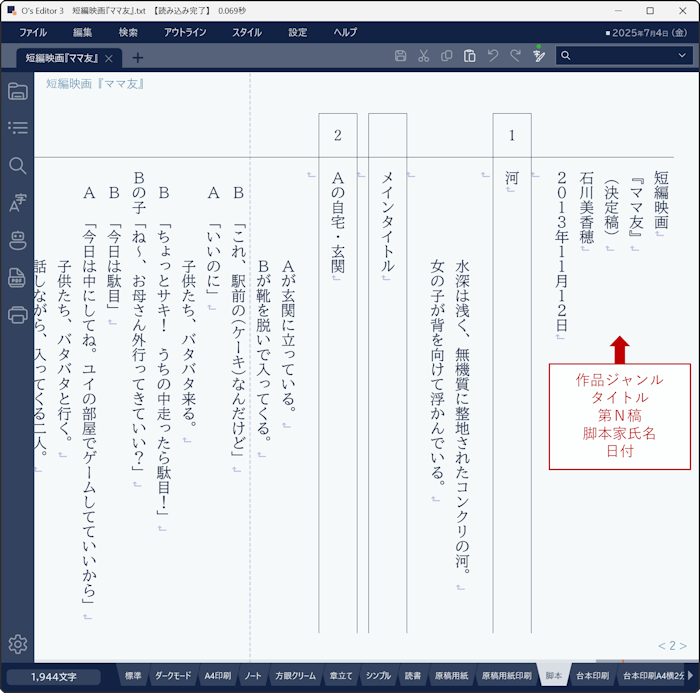Open the 設定 menu
700x693 pixels.
pyautogui.click(x=297, y=32)
